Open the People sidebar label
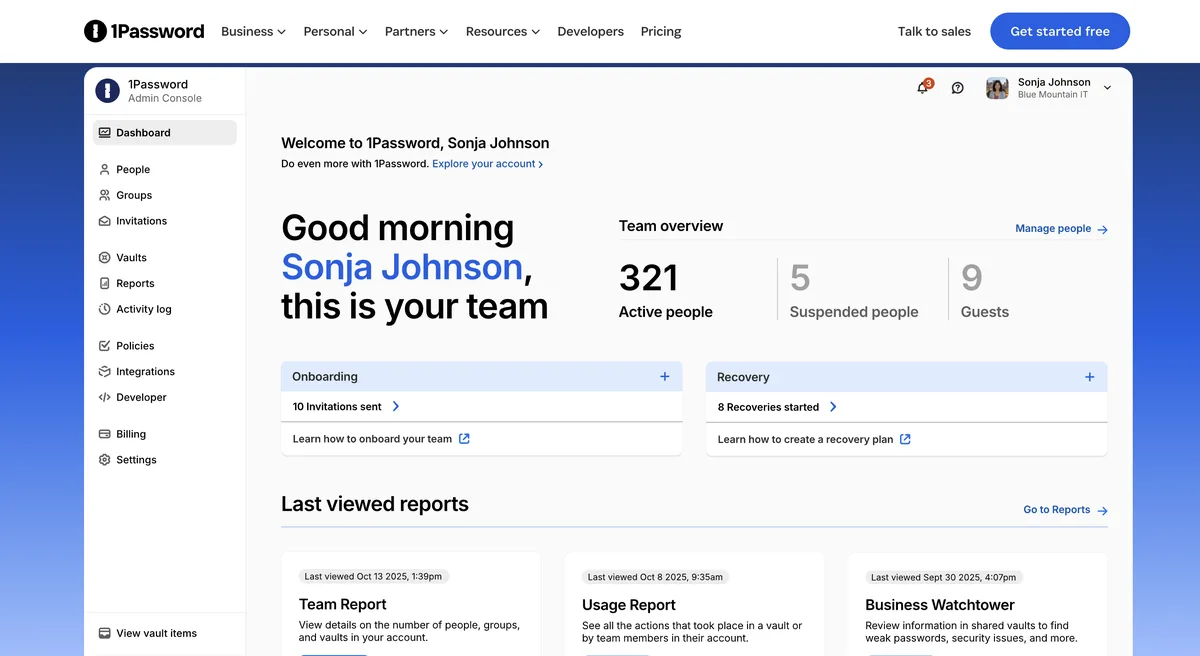 pyautogui.click(x=133, y=170)
